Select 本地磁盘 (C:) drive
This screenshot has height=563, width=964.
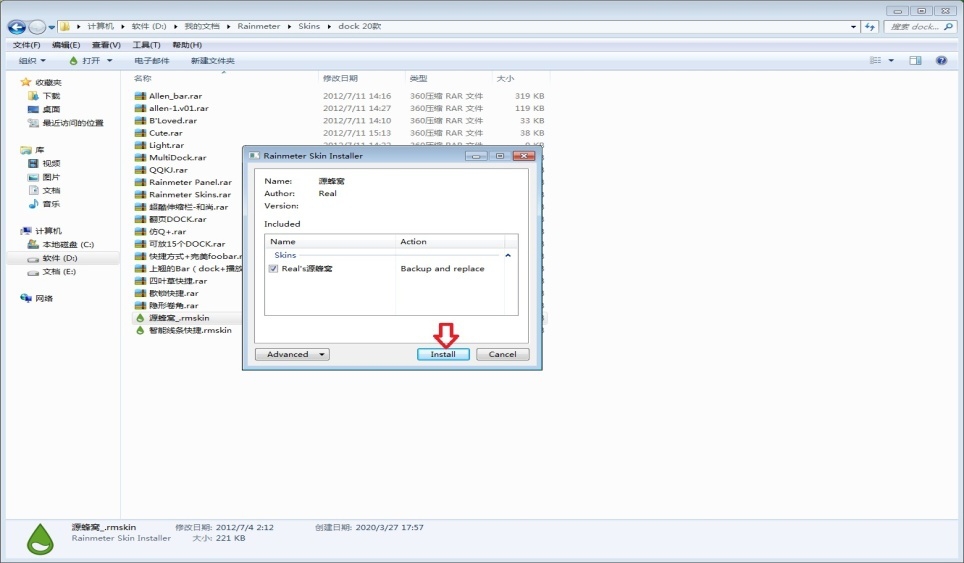point(68,245)
